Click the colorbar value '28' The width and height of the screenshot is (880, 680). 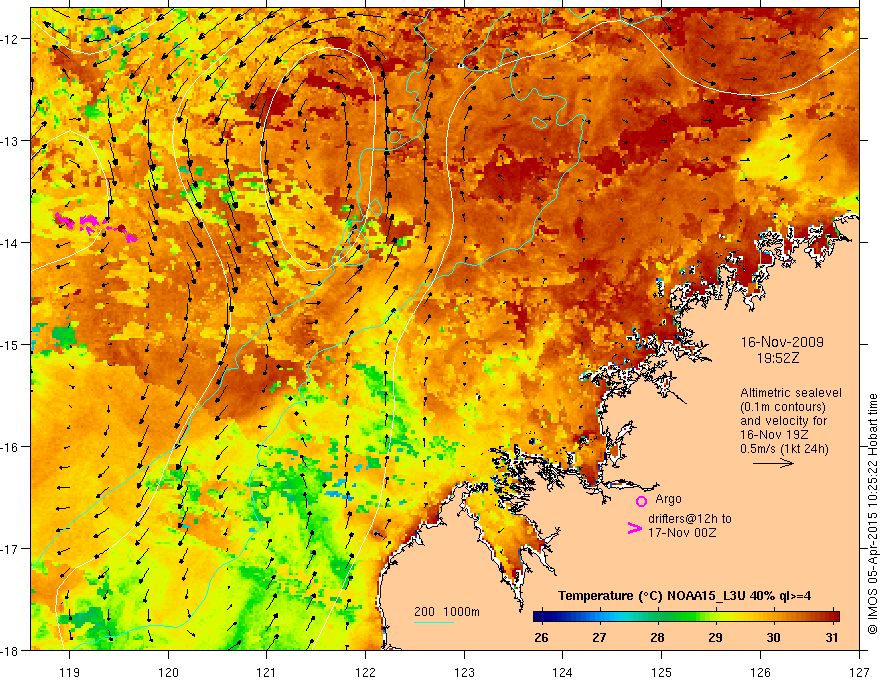[657, 637]
